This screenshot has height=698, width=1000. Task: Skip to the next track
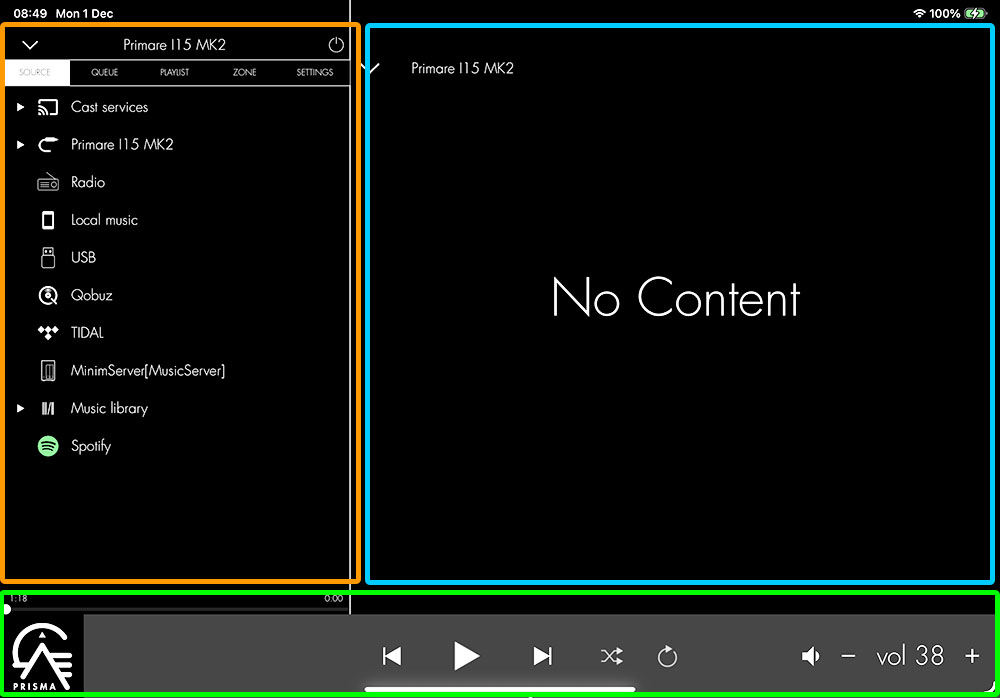(542, 656)
